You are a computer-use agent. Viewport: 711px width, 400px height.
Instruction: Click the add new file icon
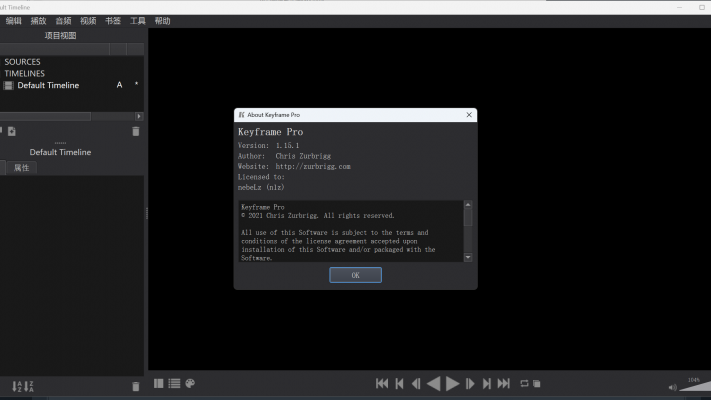coord(12,131)
